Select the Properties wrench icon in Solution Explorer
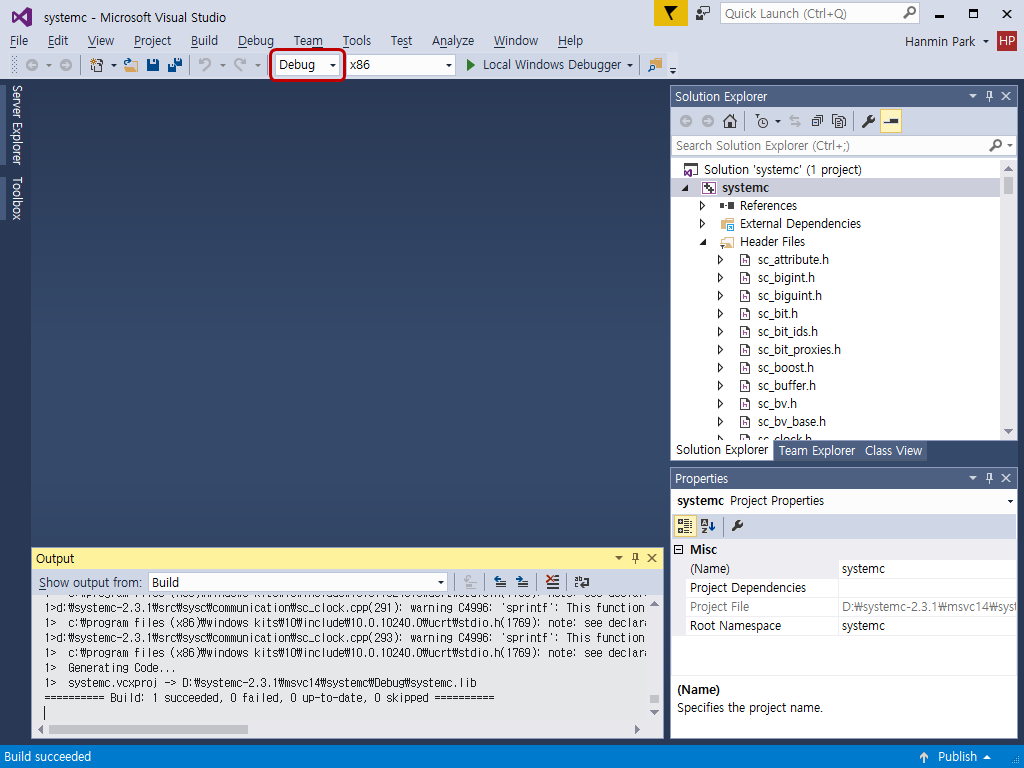Screen dimensions: 1024x768 (x=868, y=121)
